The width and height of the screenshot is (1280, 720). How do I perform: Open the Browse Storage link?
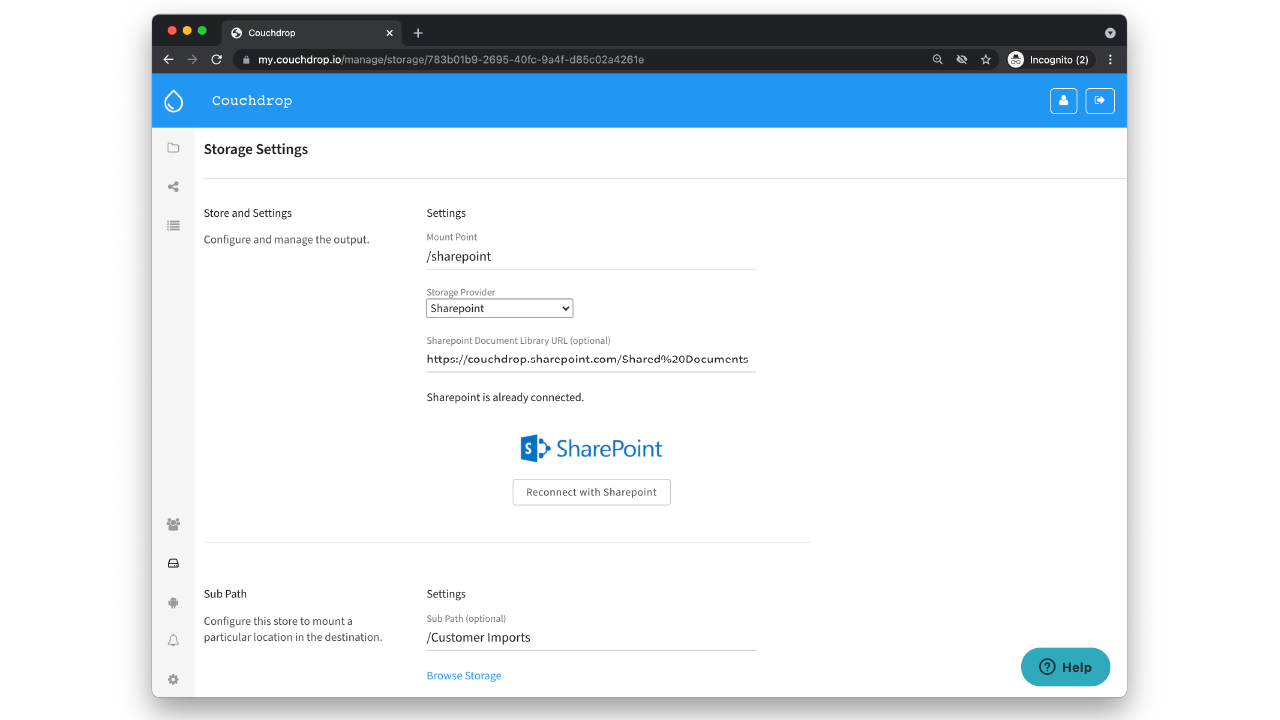[x=464, y=676]
